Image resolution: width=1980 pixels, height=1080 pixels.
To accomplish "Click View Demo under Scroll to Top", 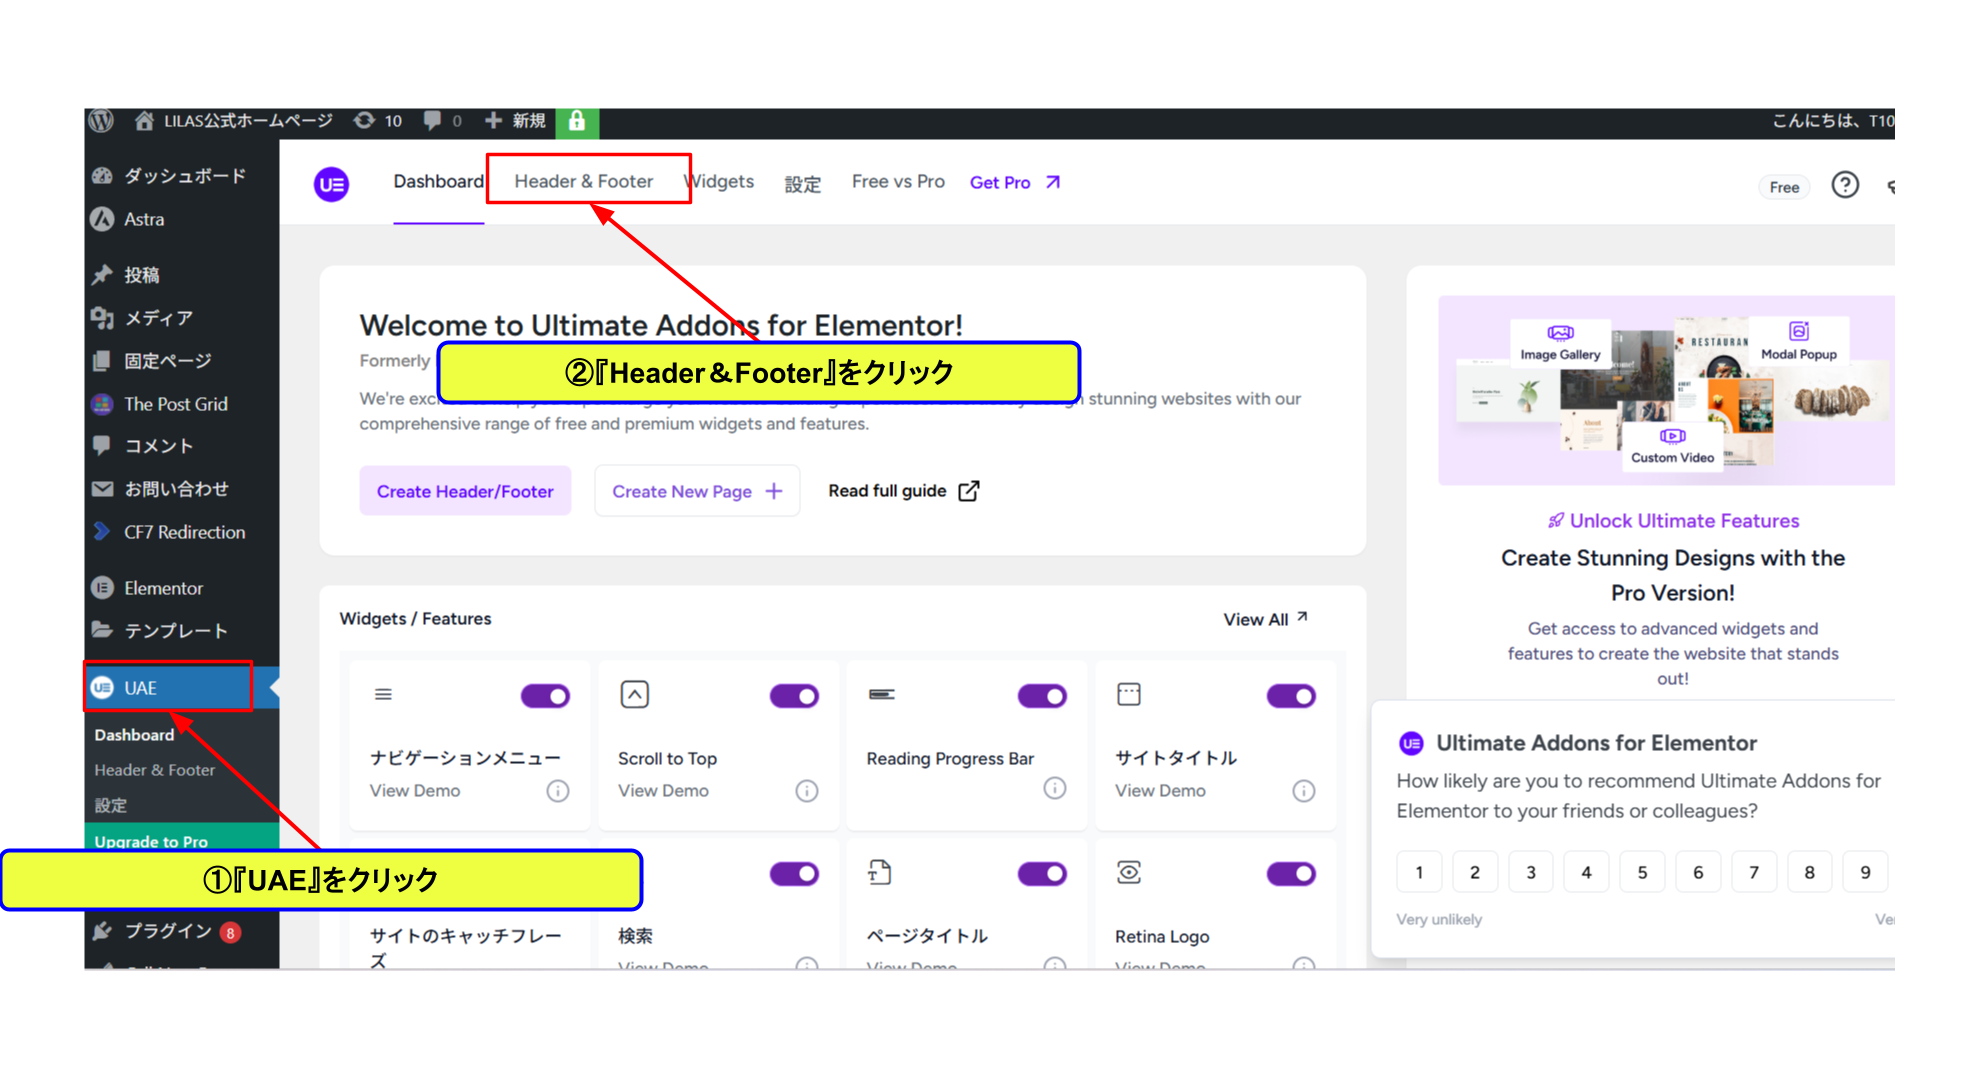I will click(x=663, y=791).
